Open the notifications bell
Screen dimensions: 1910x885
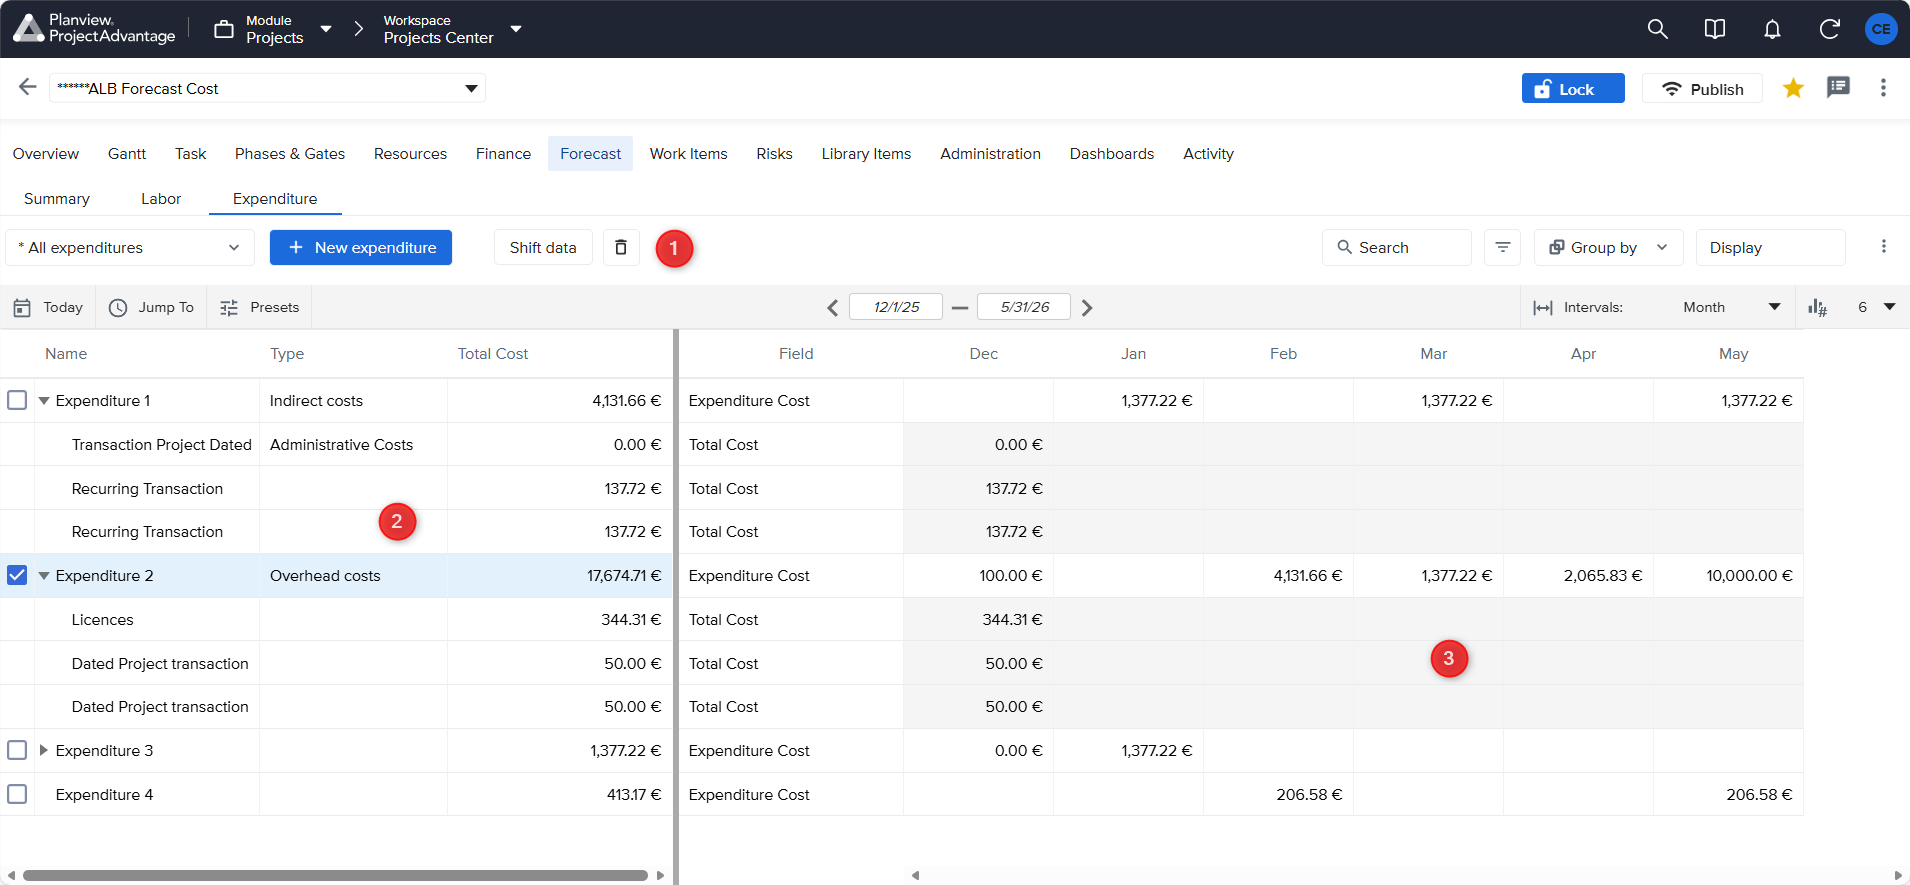pyautogui.click(x=1772, y=29)
